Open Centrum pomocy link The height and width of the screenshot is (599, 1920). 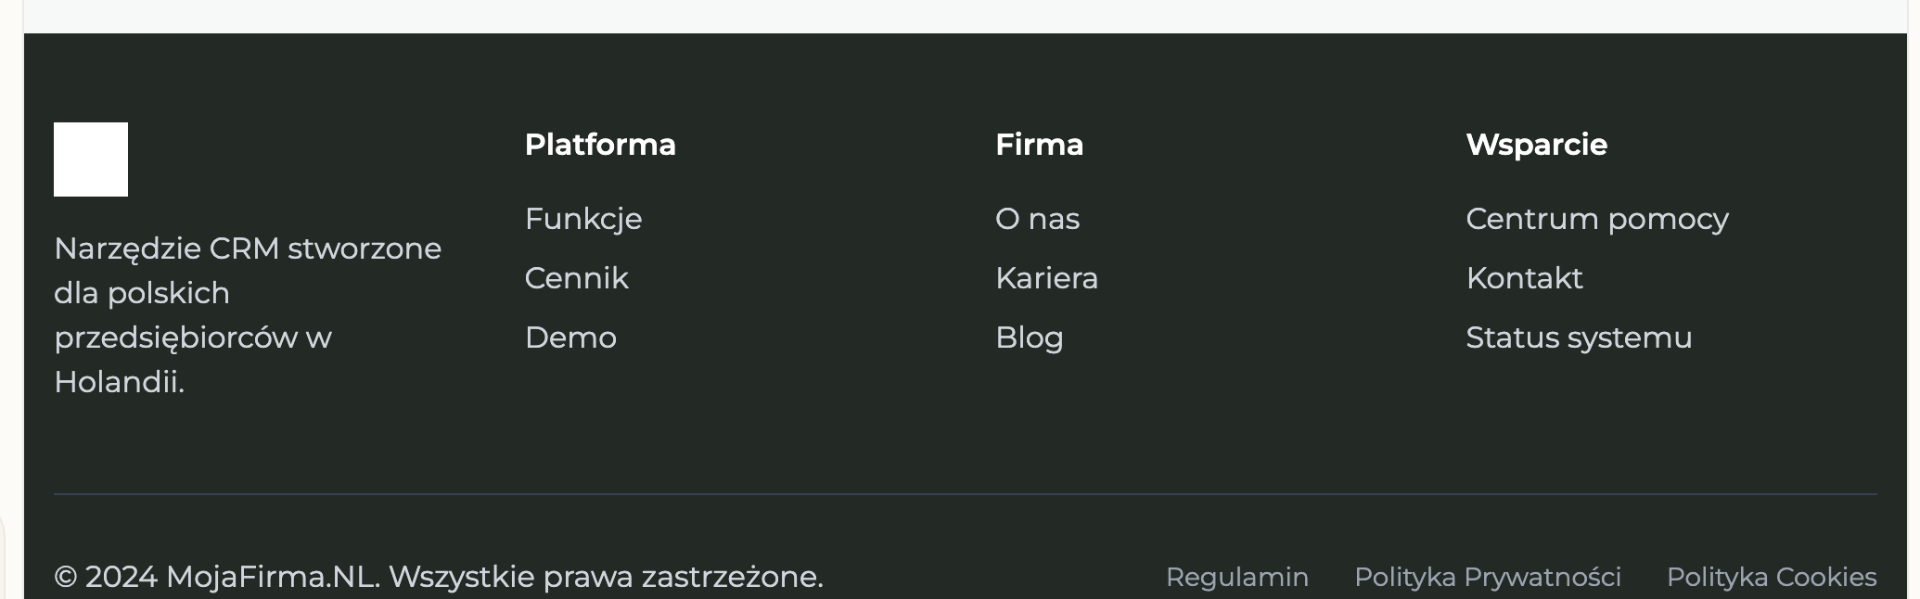tap(1596, 219)
